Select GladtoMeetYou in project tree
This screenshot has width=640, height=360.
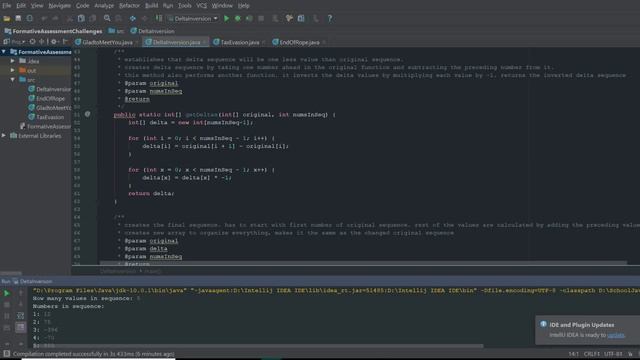coord(49,108)
